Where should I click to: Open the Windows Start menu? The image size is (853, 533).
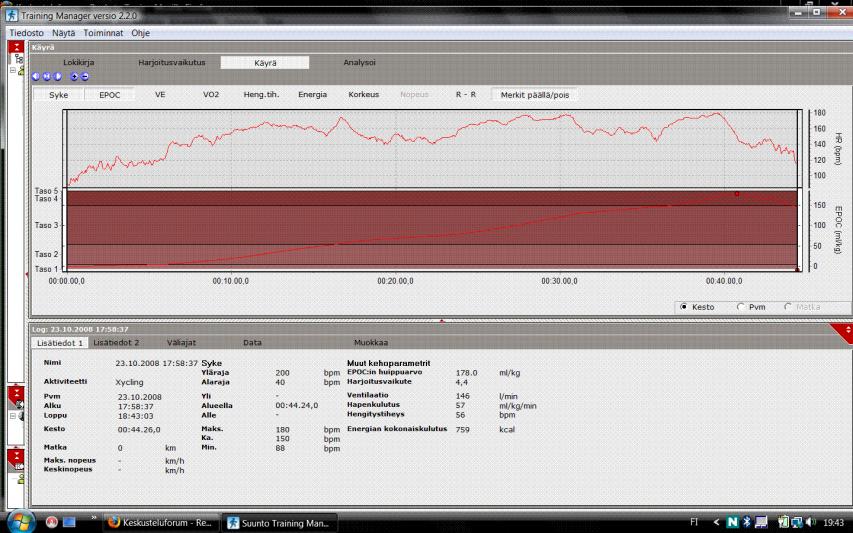20,522
